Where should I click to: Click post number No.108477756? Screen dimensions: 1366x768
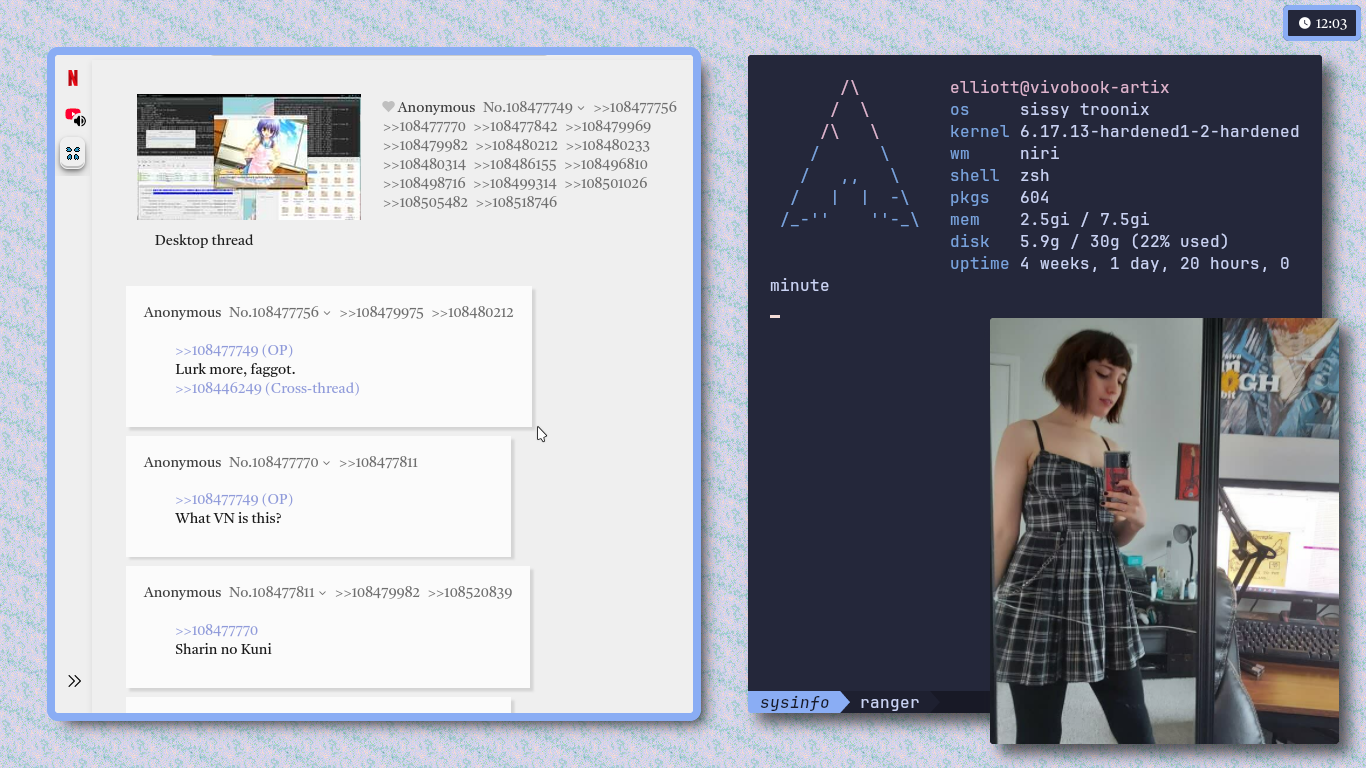[x=273, y=312]
